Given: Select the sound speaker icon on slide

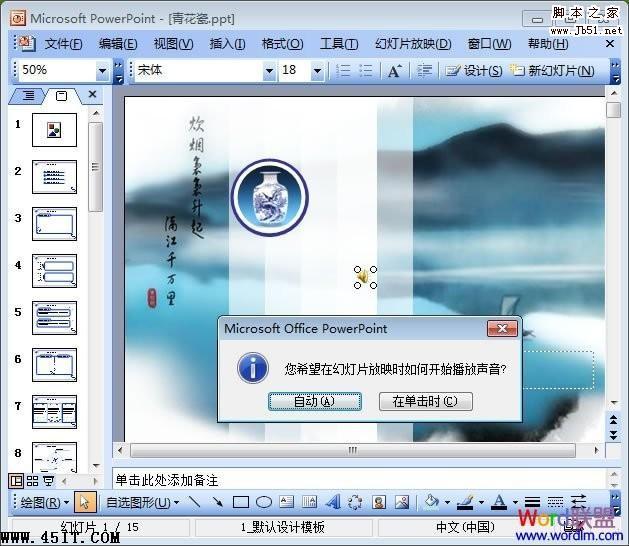Looking at the screenshot, I should 365,277.
